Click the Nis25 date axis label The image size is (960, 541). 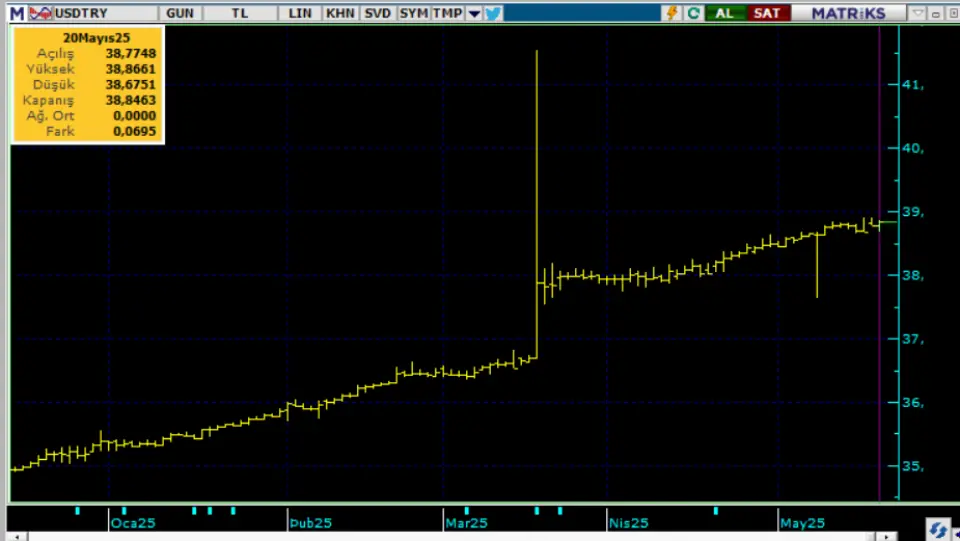tap(629, 523)
